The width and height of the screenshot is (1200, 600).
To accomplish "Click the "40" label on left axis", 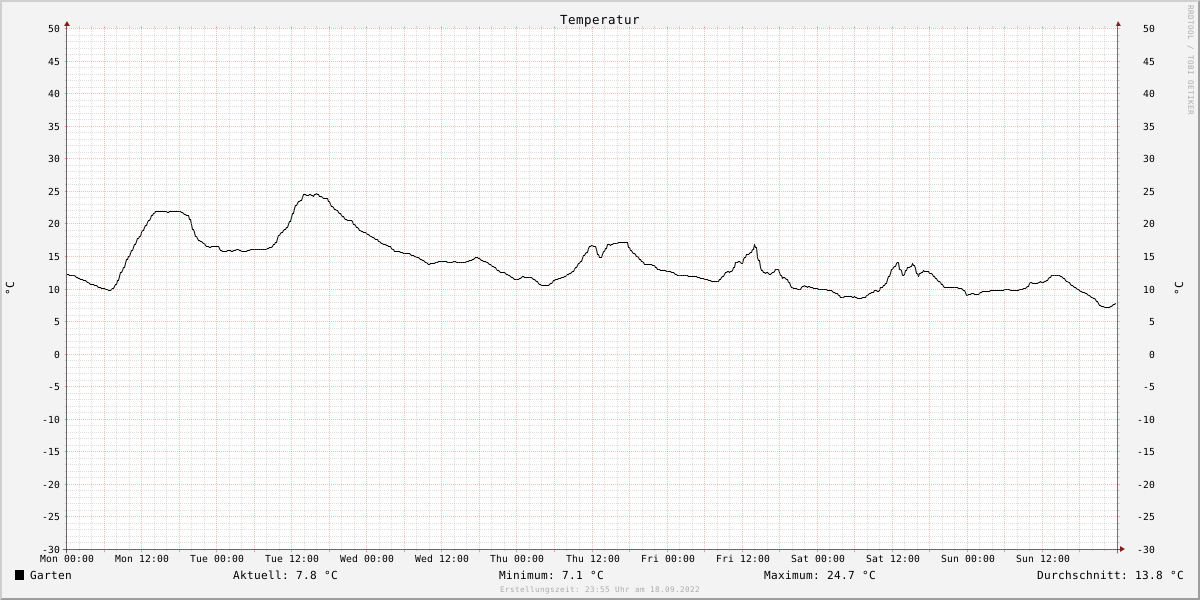I will coord(54,94).
